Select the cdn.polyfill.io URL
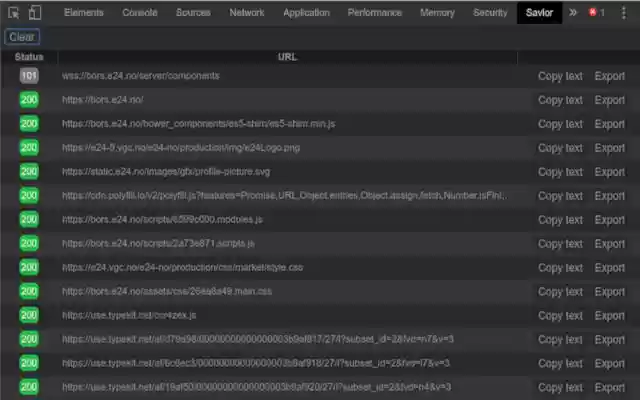This screenshot has width=640, height=400. tap(284, 196)
